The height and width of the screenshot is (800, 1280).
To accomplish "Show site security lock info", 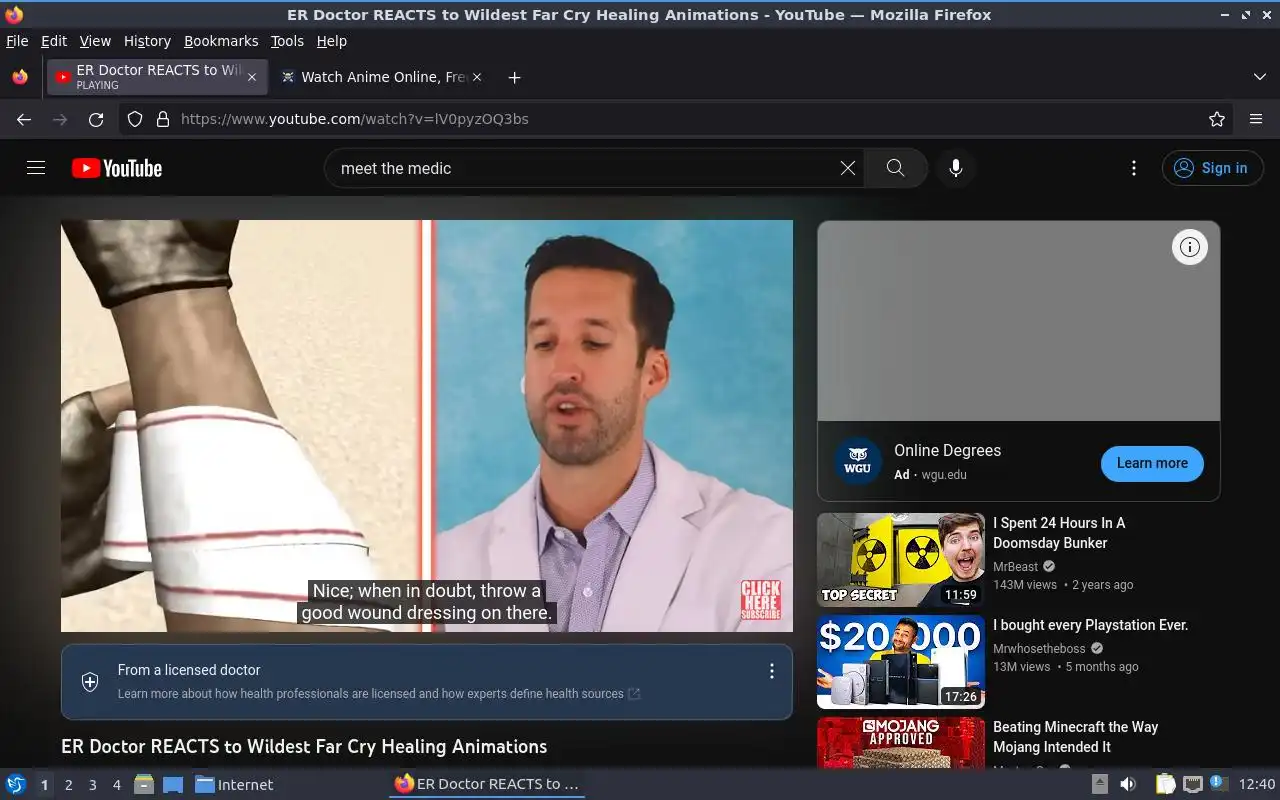I will coord(163,119).
